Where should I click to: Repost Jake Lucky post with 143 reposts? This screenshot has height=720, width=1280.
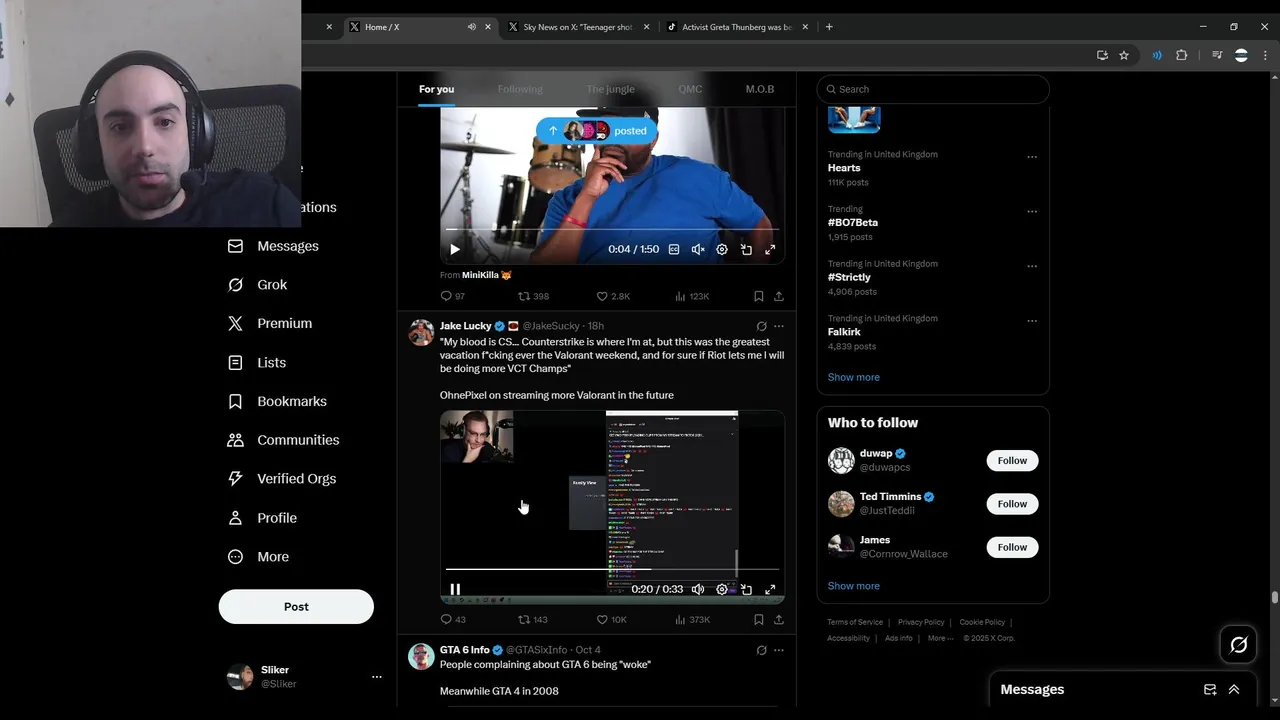click(533, 620)
